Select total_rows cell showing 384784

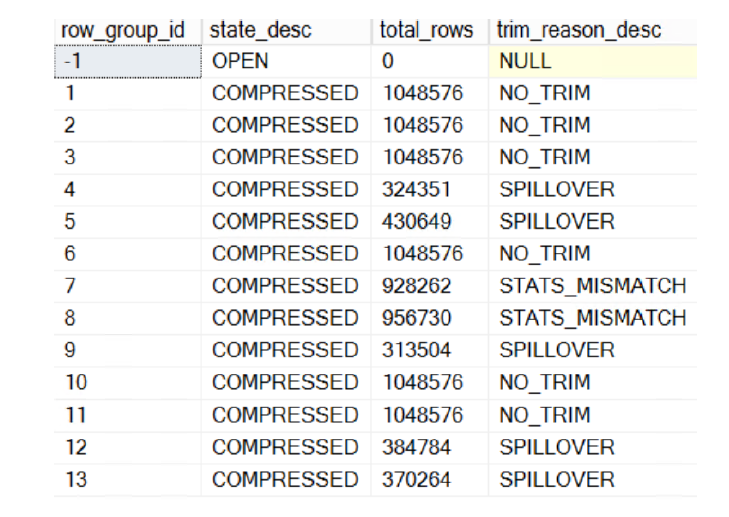pos(430,448)
